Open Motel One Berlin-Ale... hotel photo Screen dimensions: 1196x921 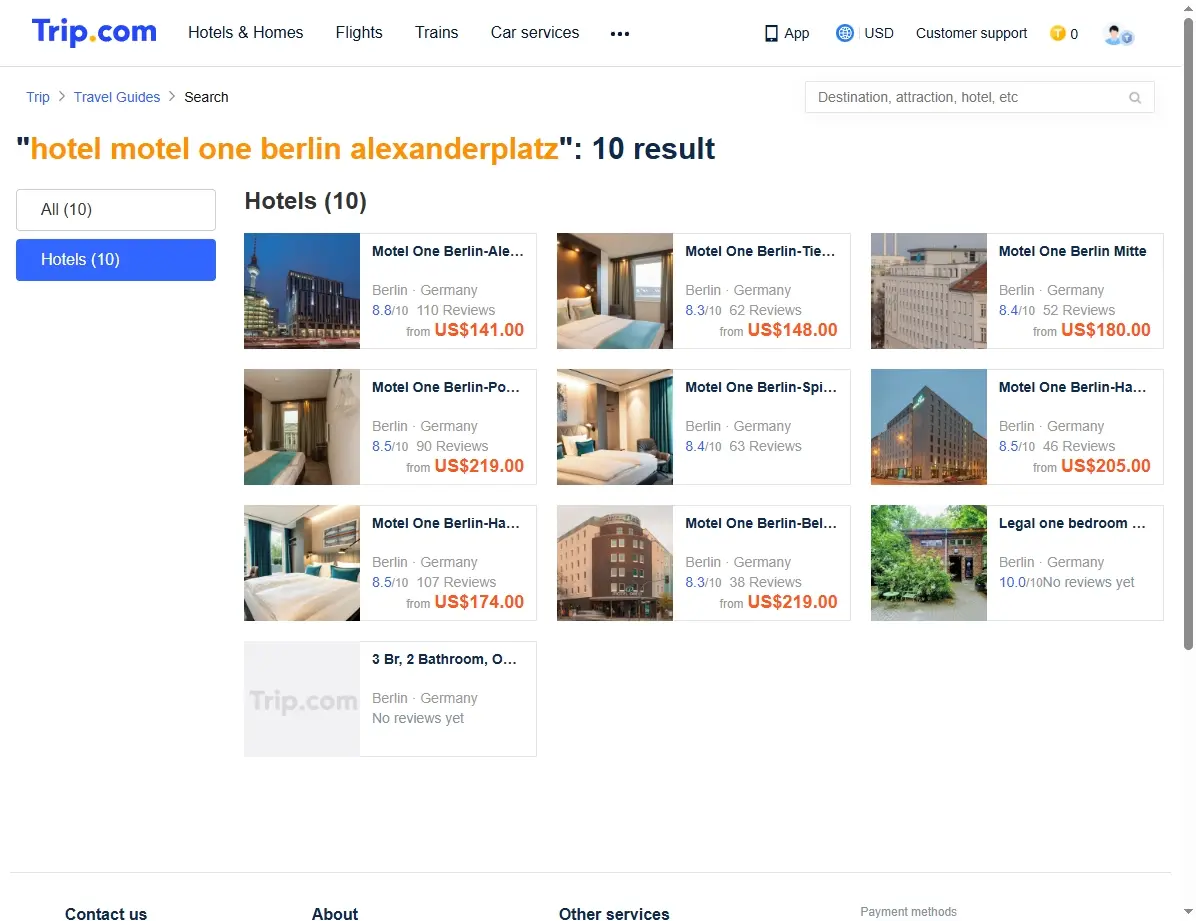[302, 291]
